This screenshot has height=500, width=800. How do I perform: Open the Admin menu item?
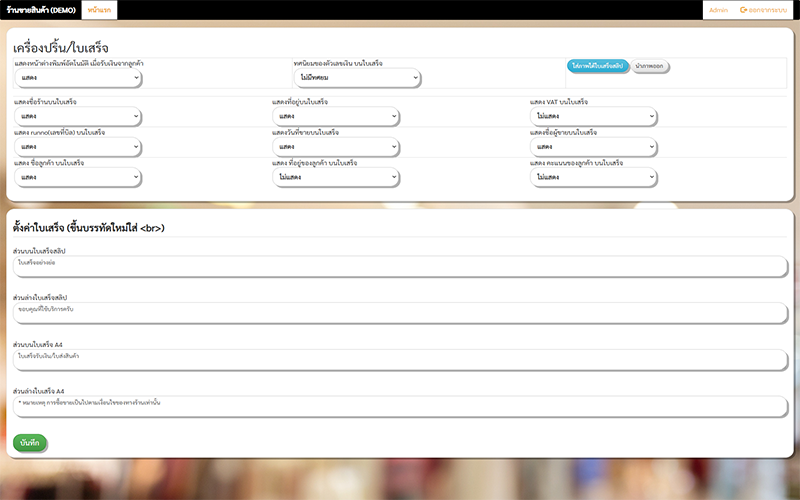[x=718, y=10]
